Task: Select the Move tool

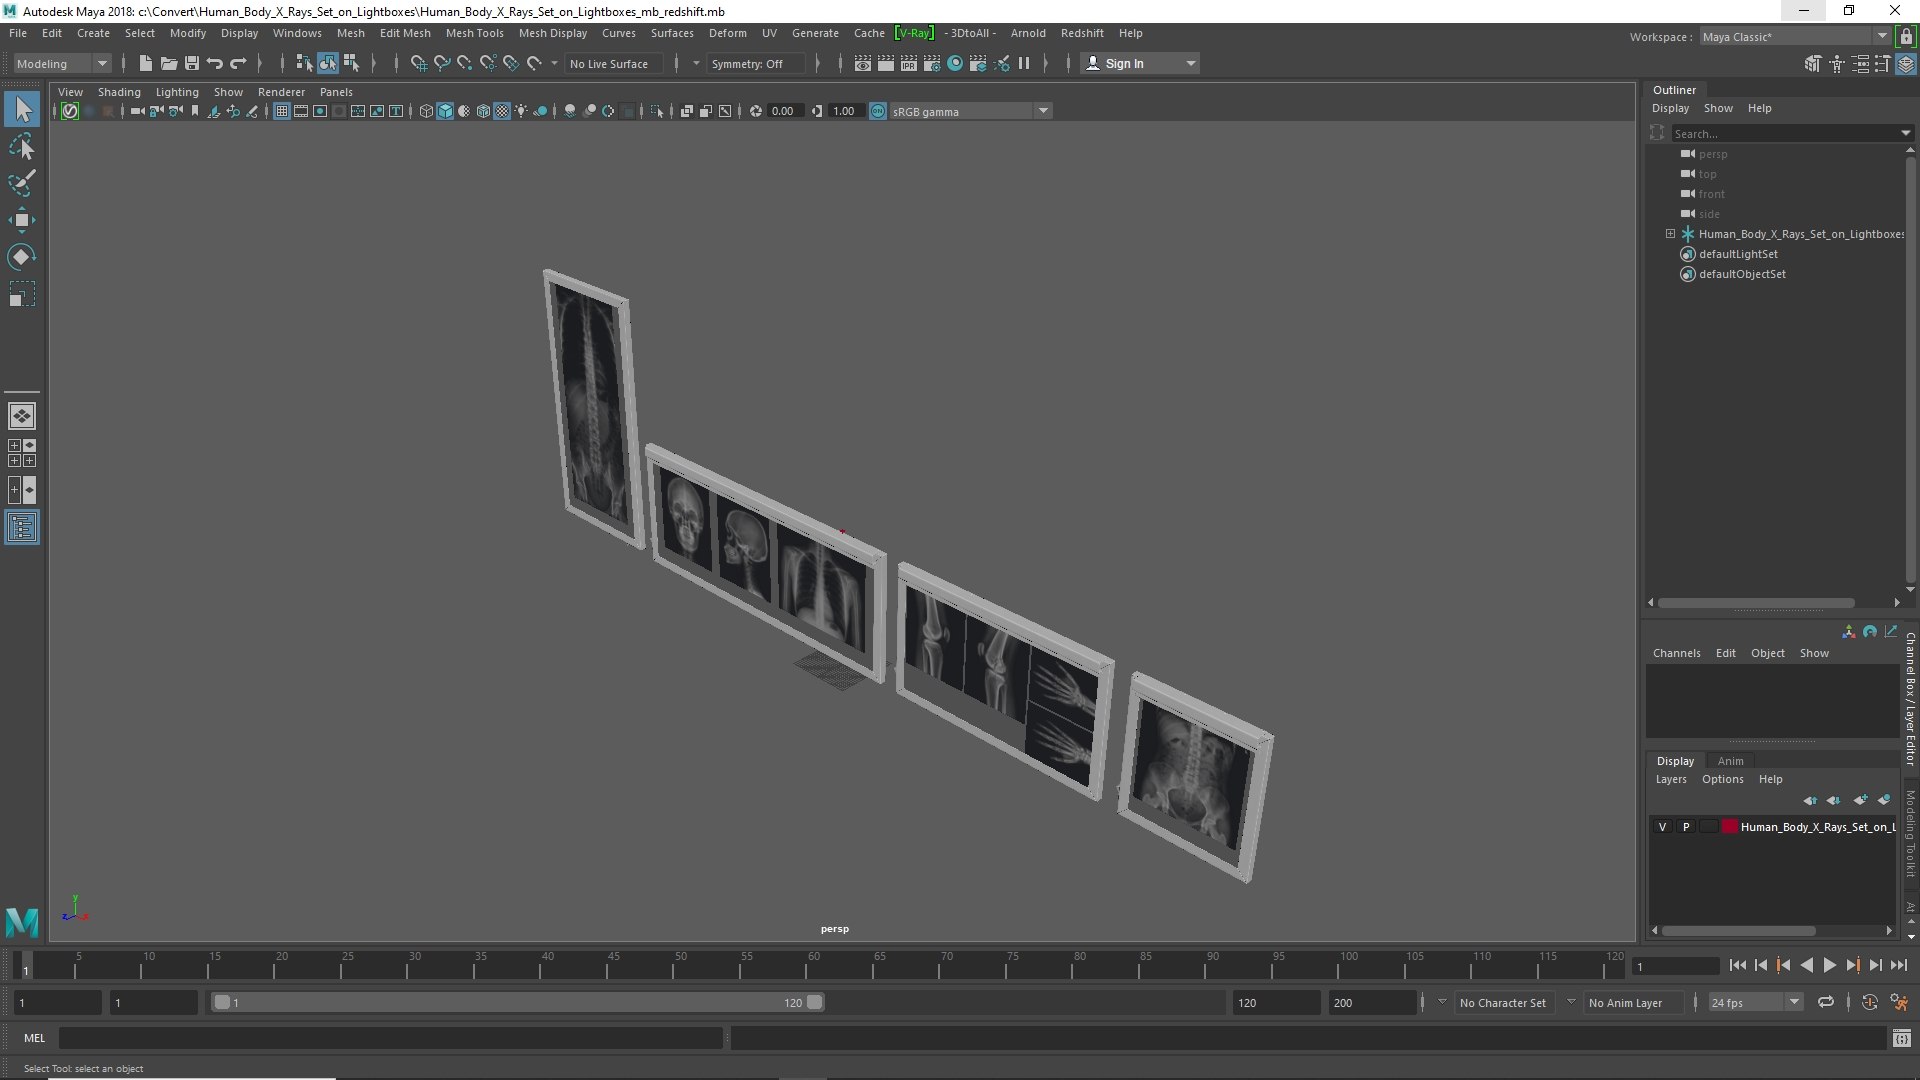Action: tap(22, 220)
